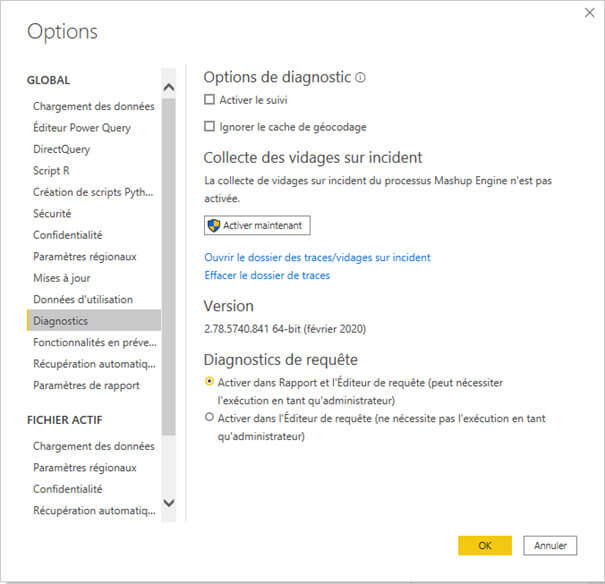Click the sidebar scroll up arrow
The height and width of the screenshot is (584, 605).
(x=169, y=87)
